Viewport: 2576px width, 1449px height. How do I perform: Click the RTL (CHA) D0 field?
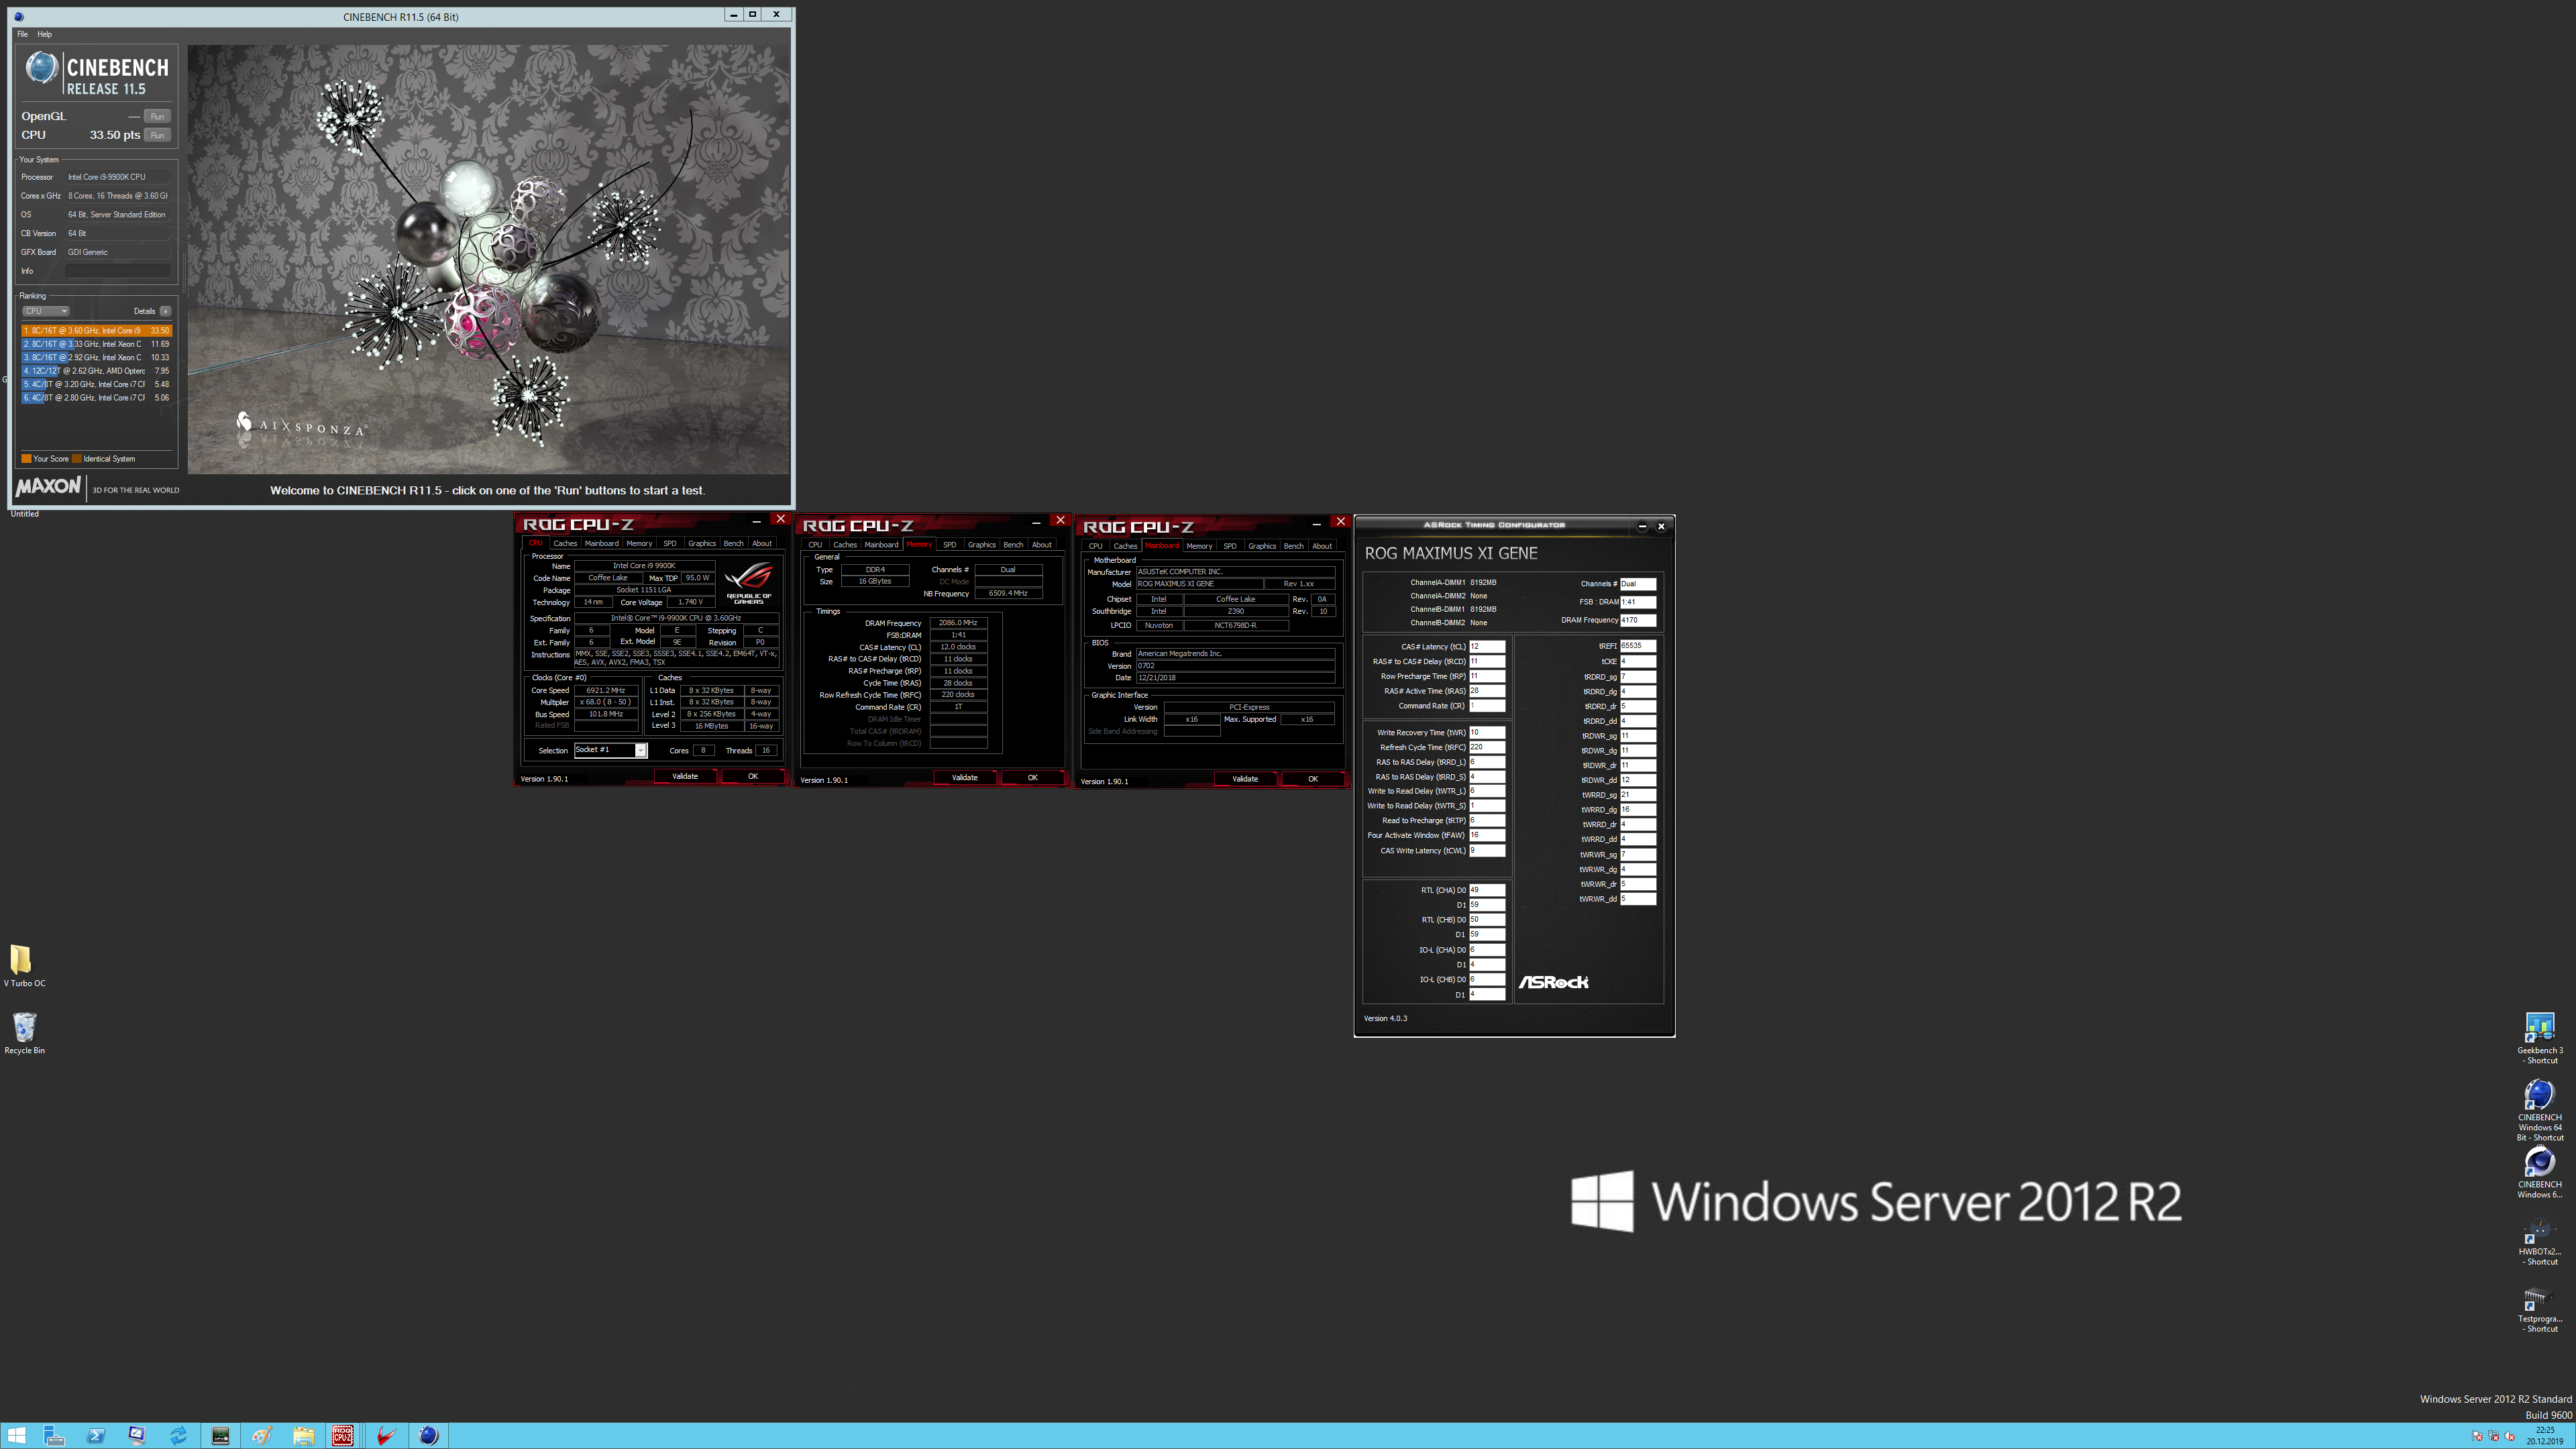(x=1486, y=890)
